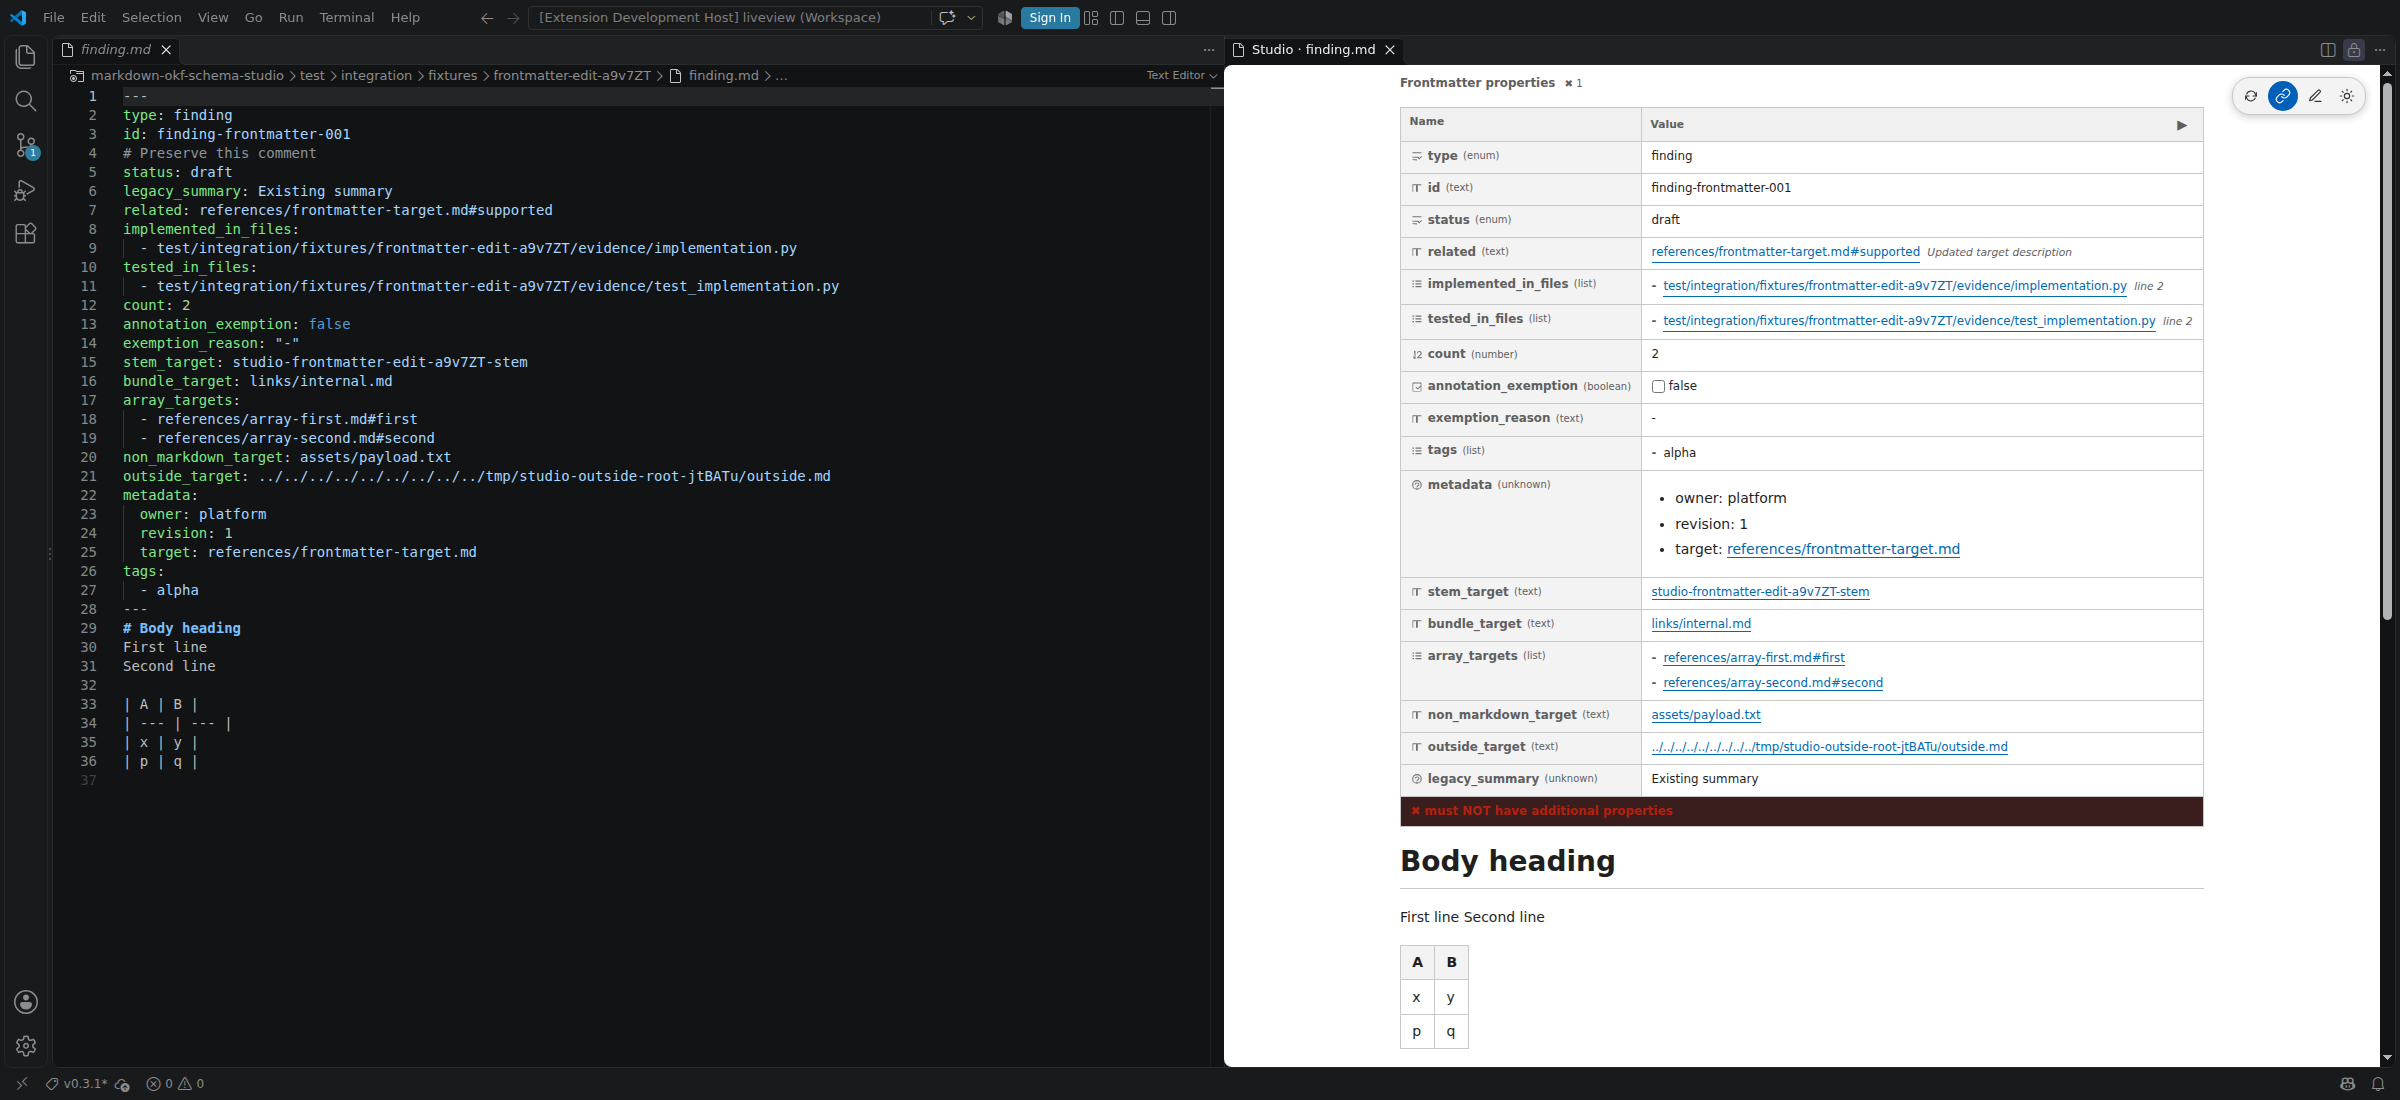Go forward with the right arrow

(x=513, y=18)
